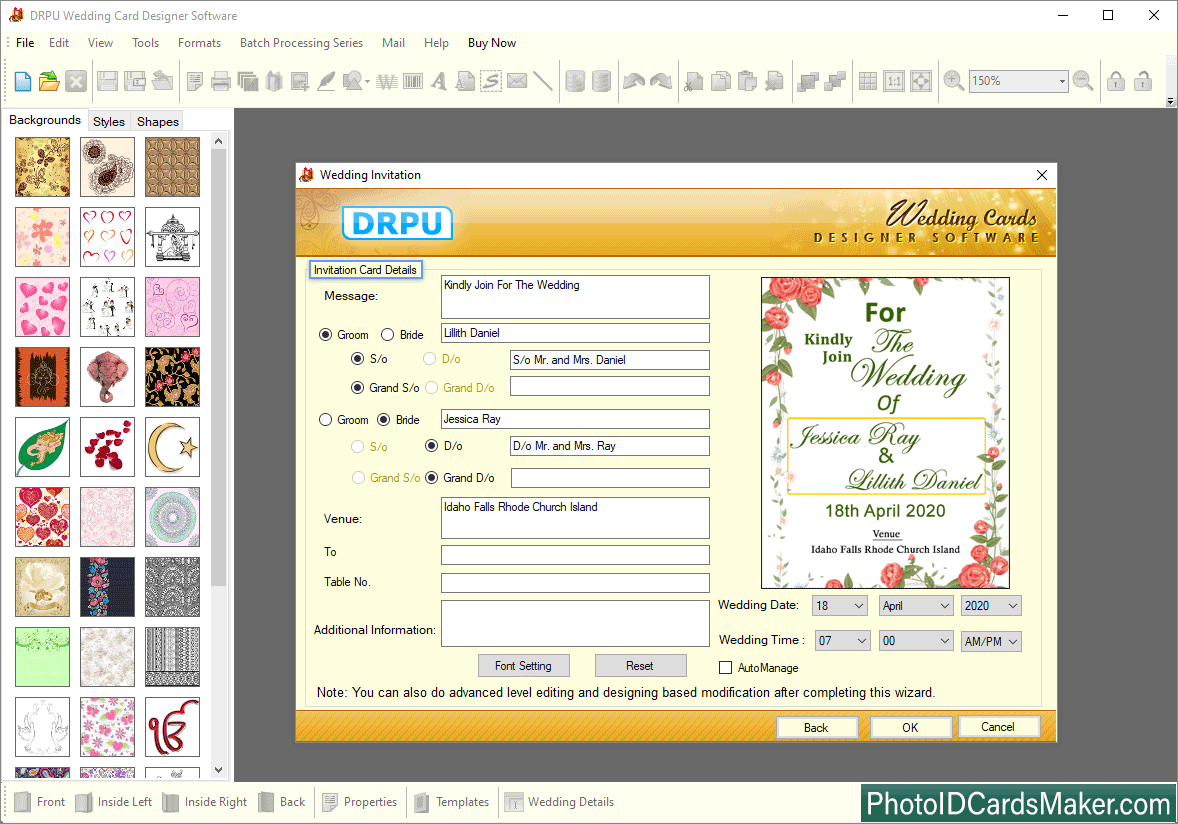Open the 150% zoom level dropdown
This screenshot has width=1178, height=824.
click(1062, 81)
